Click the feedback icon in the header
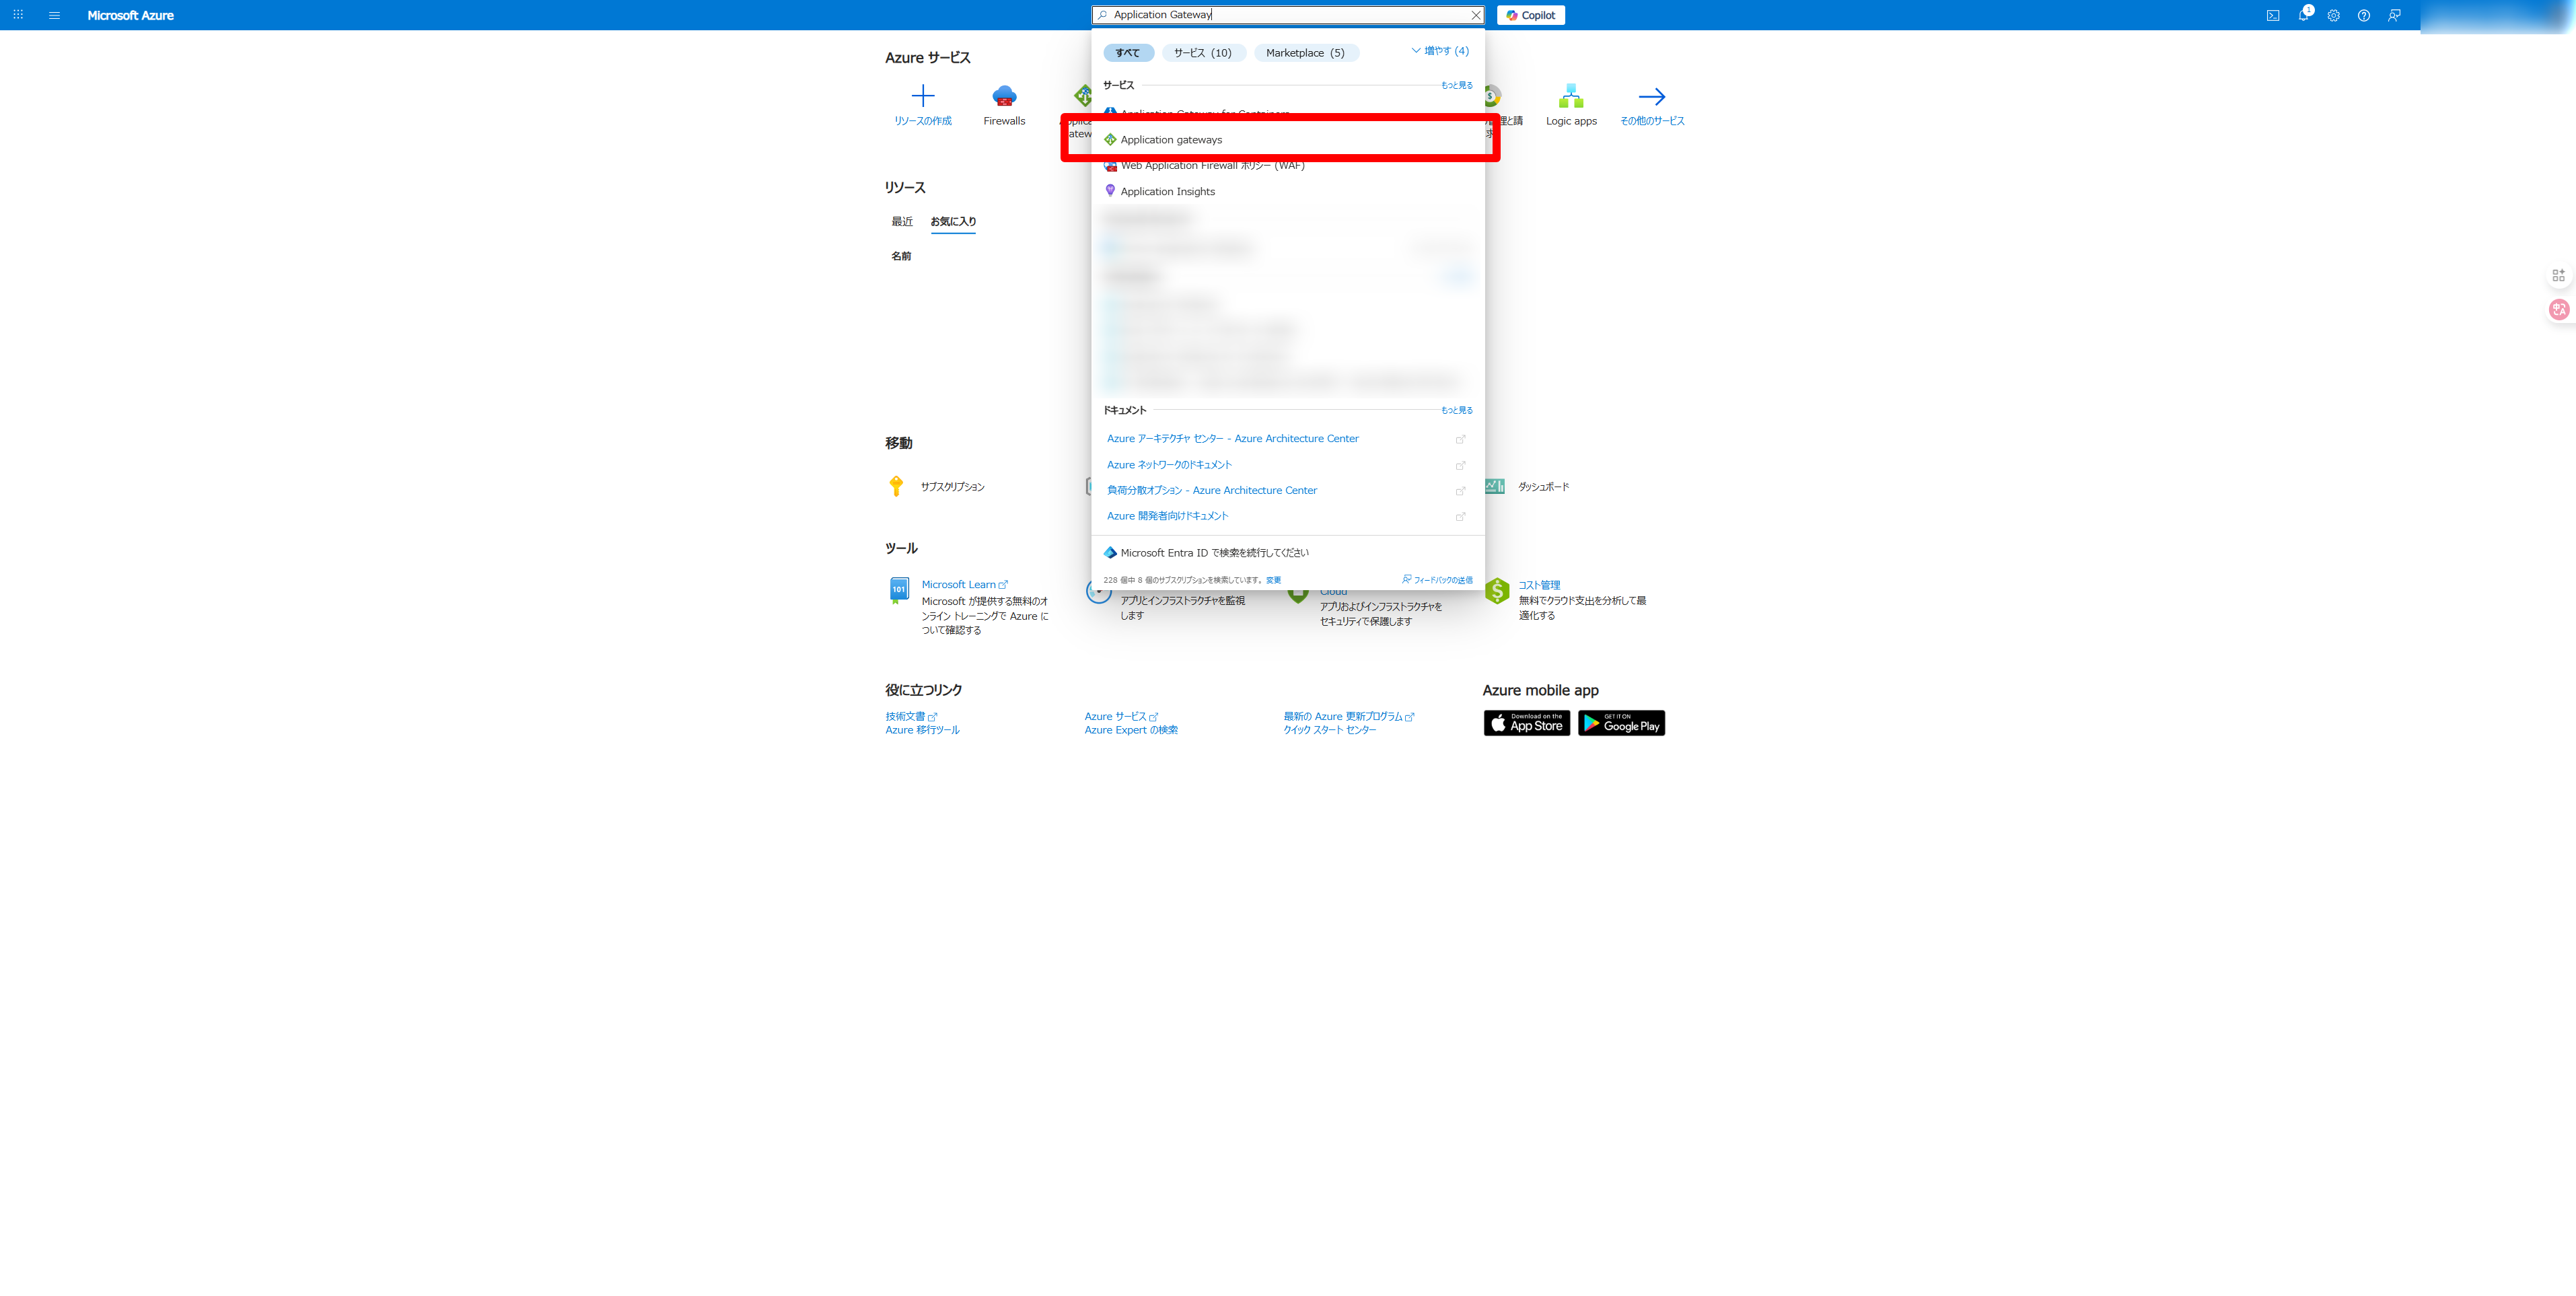Screen dimensions: 2576x1296 pos(2394,15)
